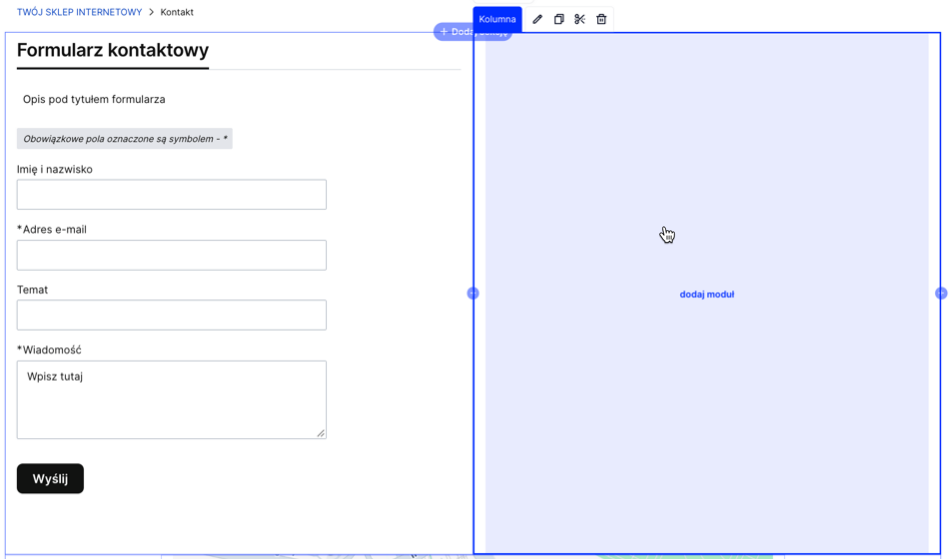This screenshot has height=559, width=950.
Task: Select the Formularz kontaktowy heading
Action: (x=113, y=50)
